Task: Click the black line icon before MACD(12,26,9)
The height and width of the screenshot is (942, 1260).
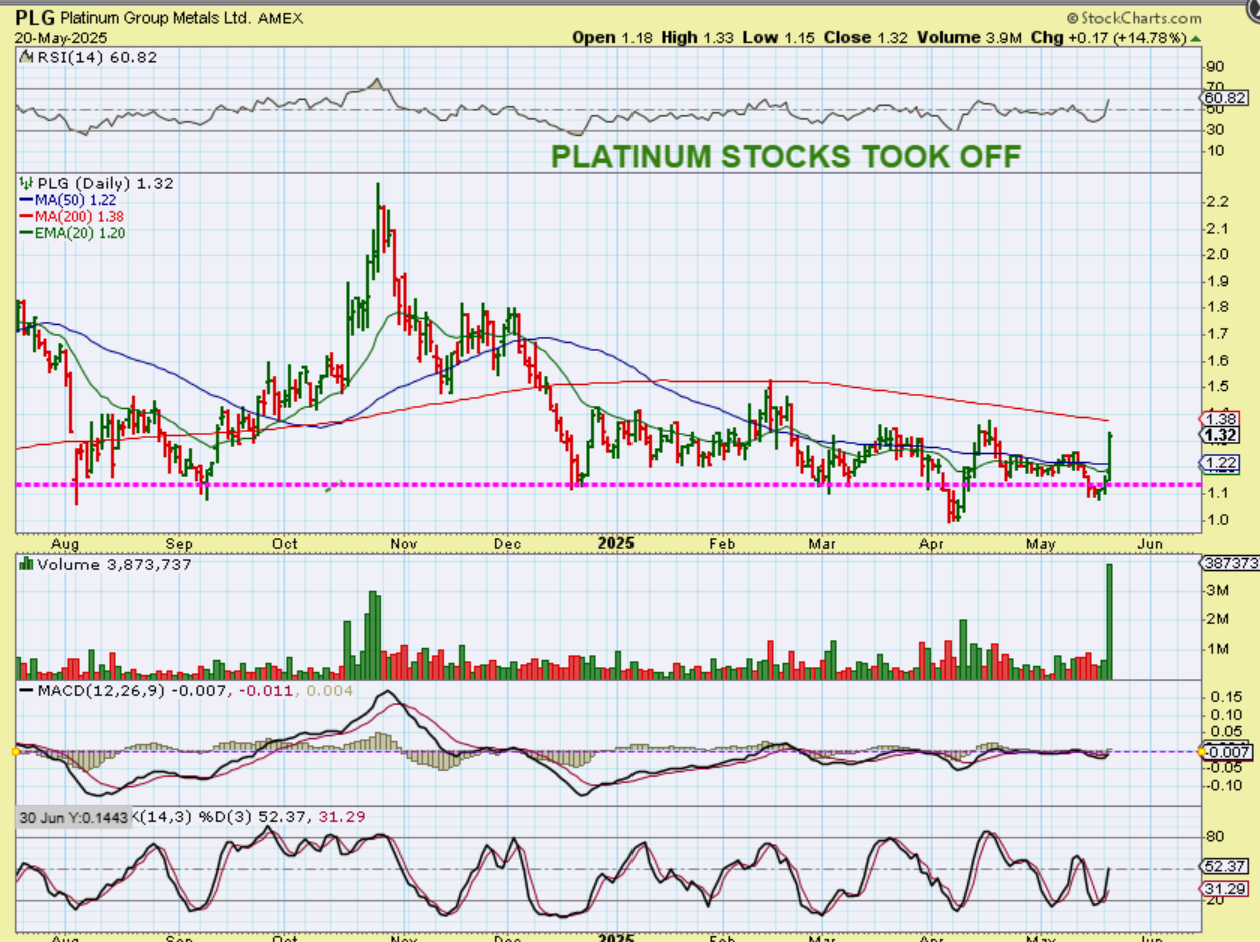Action: pyautogui.click(x=26, y=692)
